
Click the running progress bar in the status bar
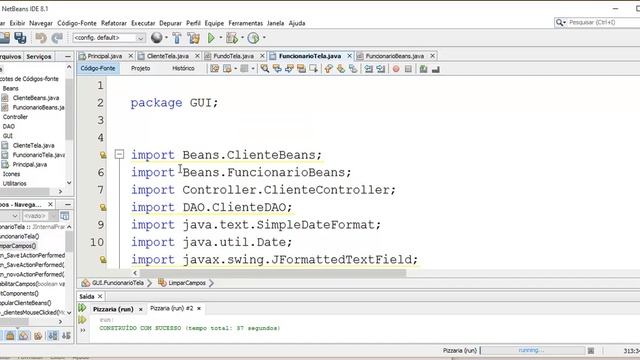tap(532, 350)
